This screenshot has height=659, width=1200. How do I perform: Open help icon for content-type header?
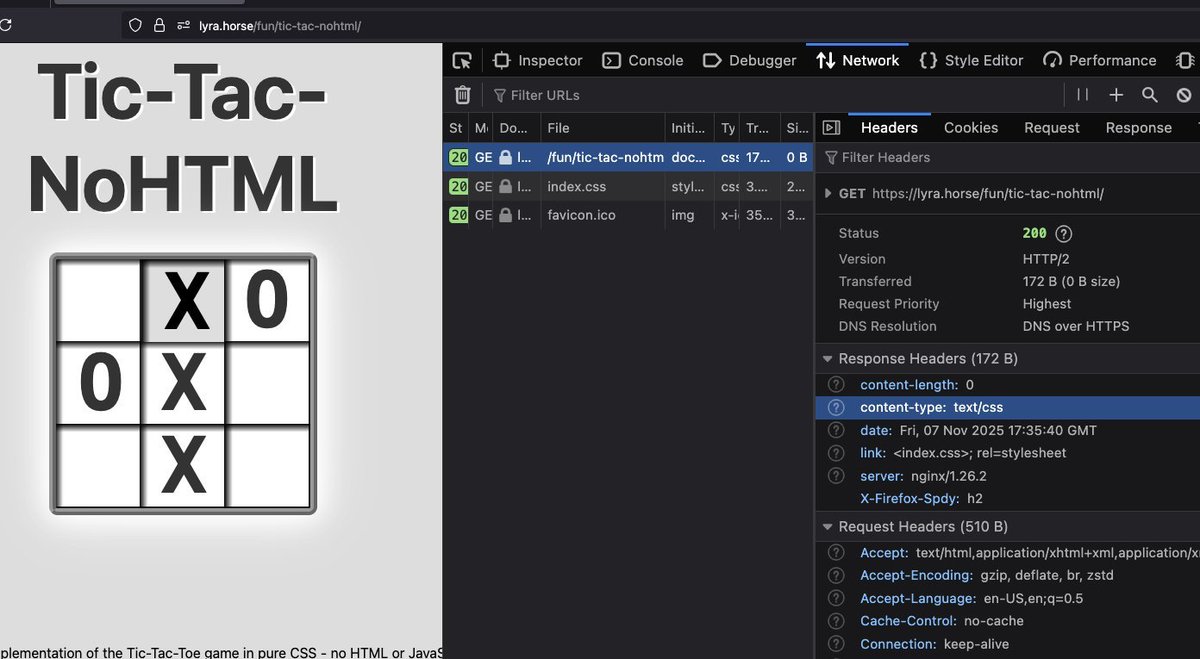coord(836,408)
